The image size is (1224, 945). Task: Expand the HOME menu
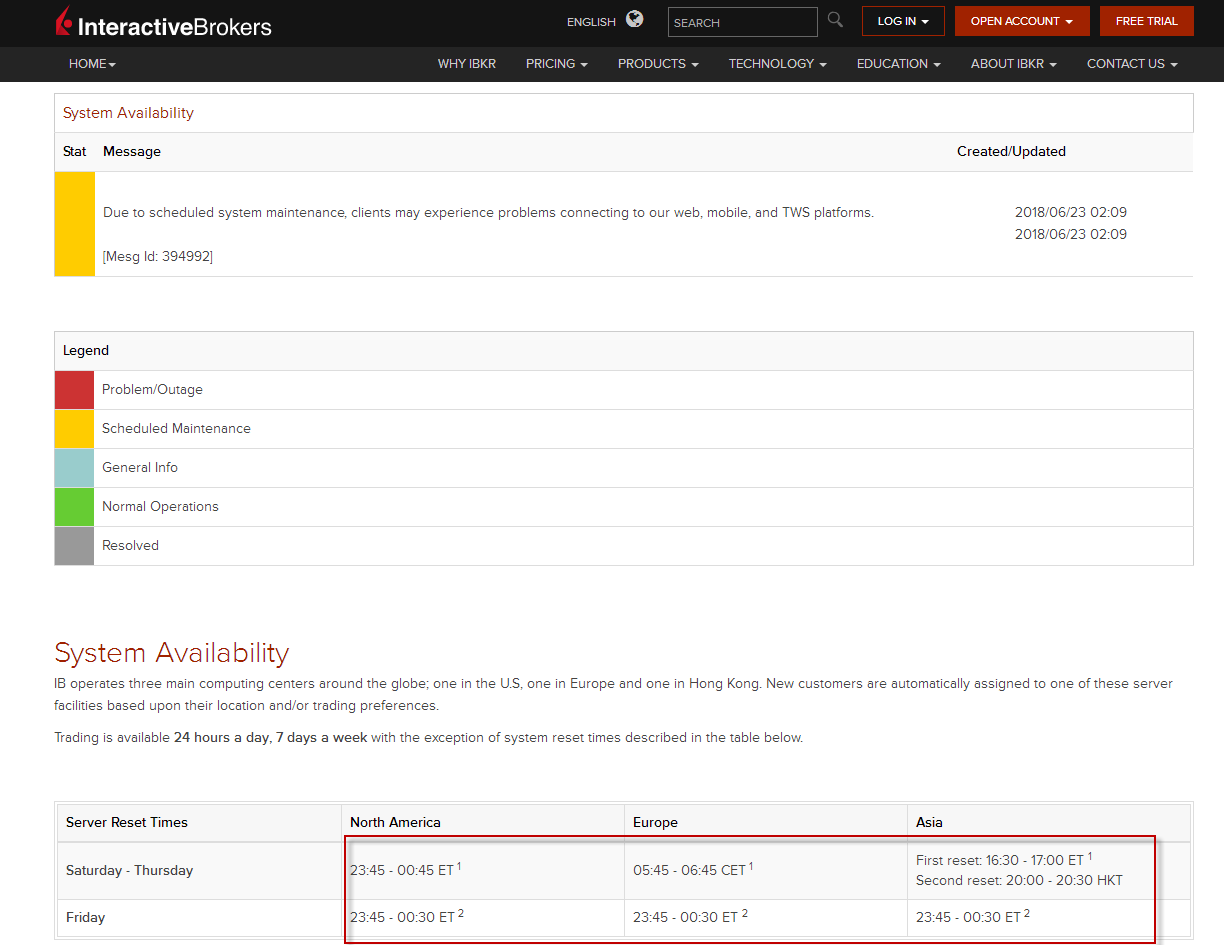(92, 64)
